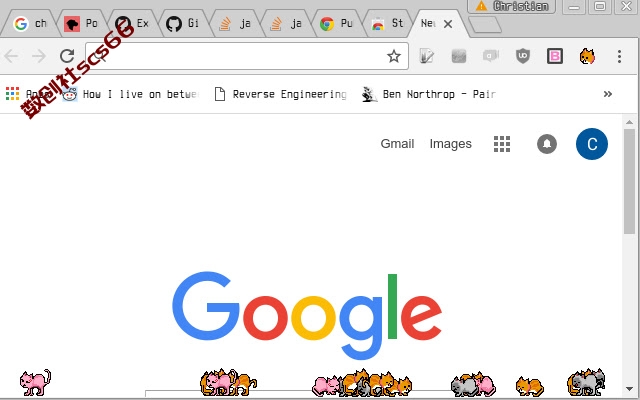Viewport: 640px width, 400px height.
Task: Open the Apps bookmarks shortcut
Action: pos(26,94)
